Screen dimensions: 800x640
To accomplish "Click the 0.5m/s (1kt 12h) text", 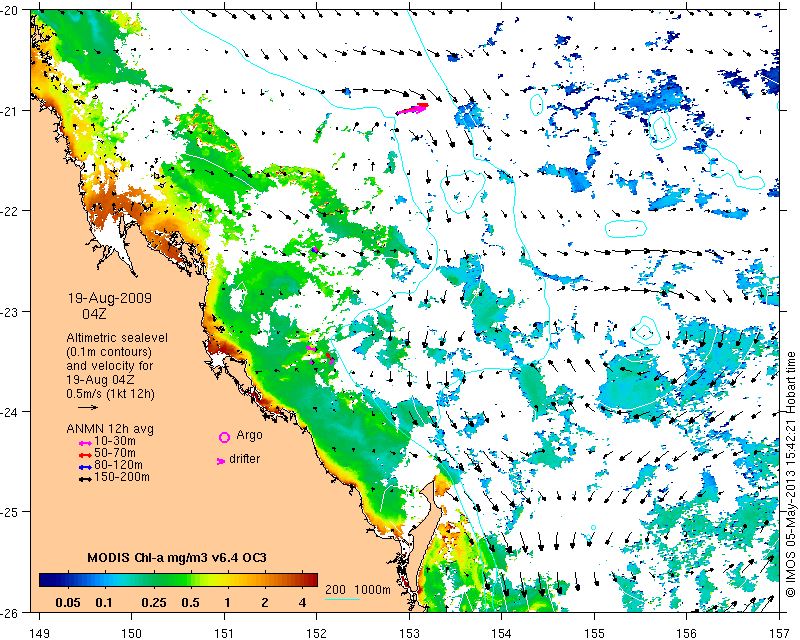I will tap(110, 394).
